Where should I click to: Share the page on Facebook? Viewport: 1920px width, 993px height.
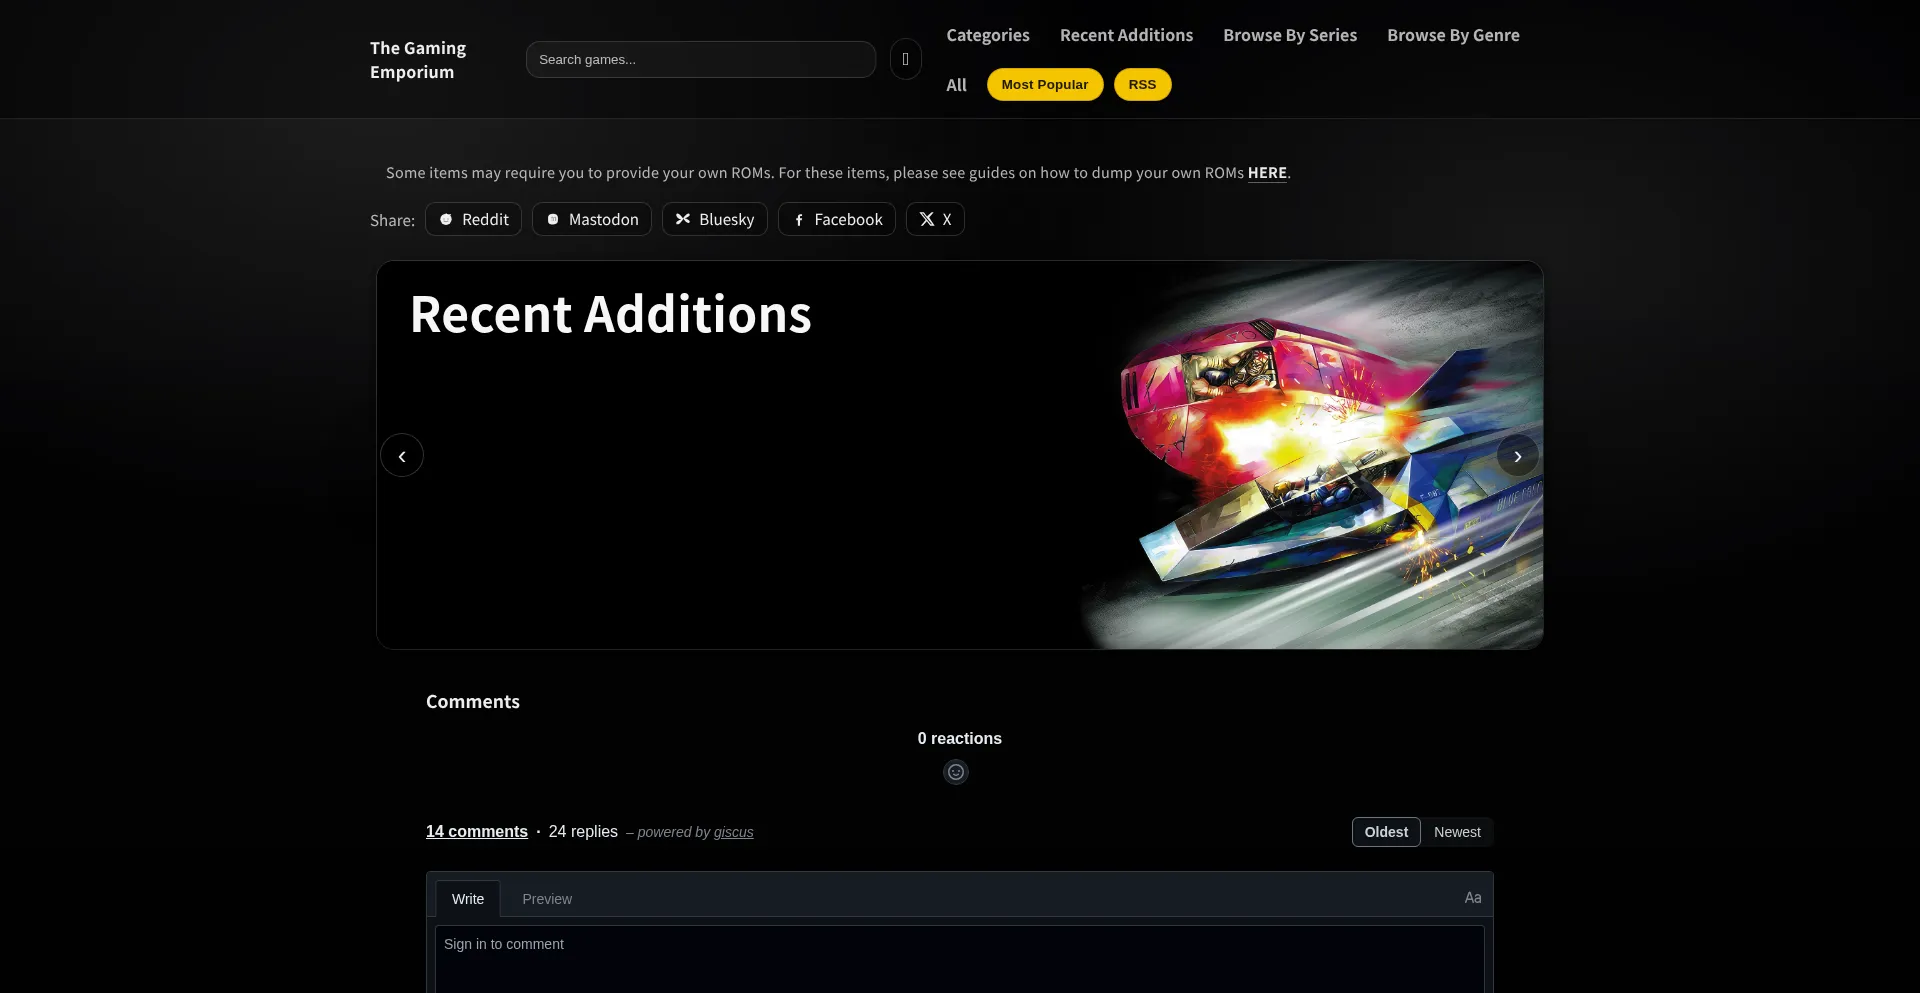coord(837,219)
